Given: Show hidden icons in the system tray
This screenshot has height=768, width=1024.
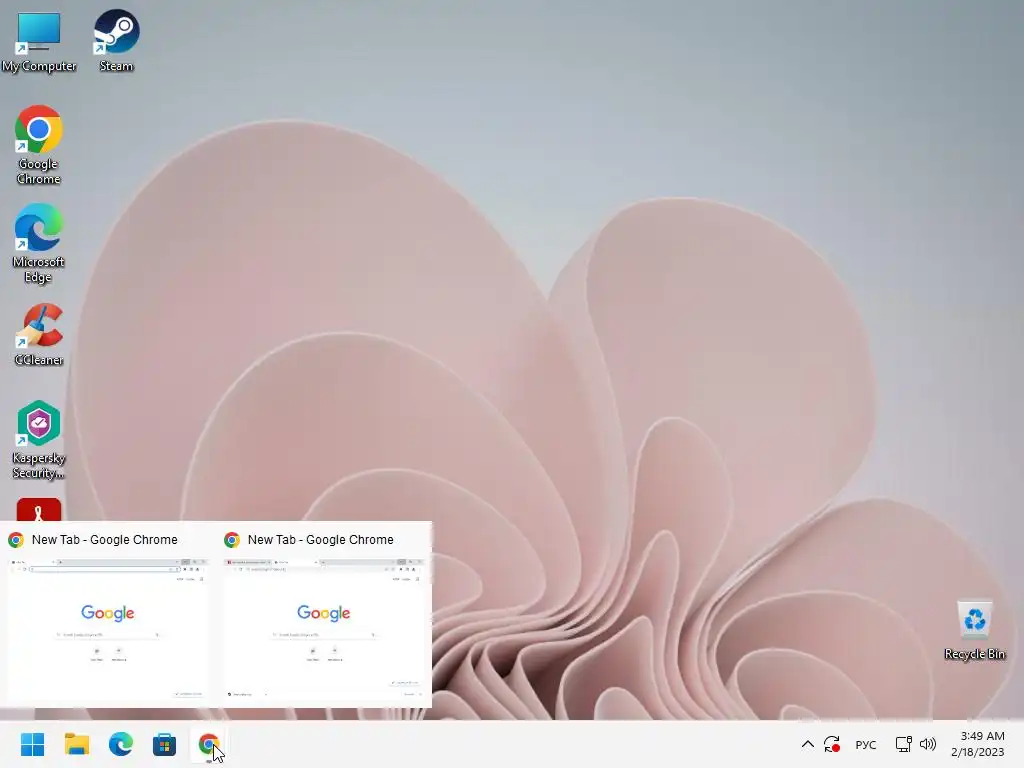Looking at the screenshot, I should [x=807, y=744].
